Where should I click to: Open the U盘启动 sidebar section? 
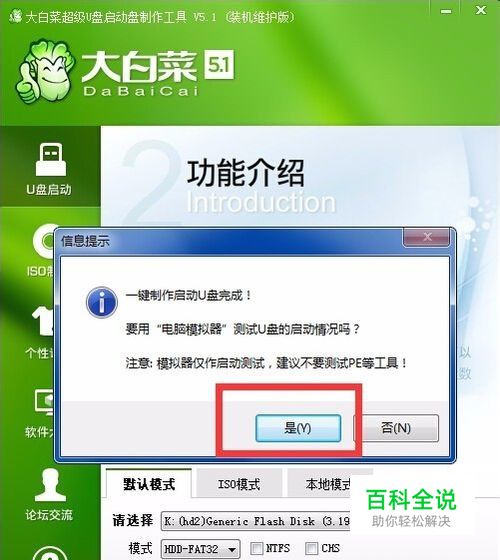[50, 169]
